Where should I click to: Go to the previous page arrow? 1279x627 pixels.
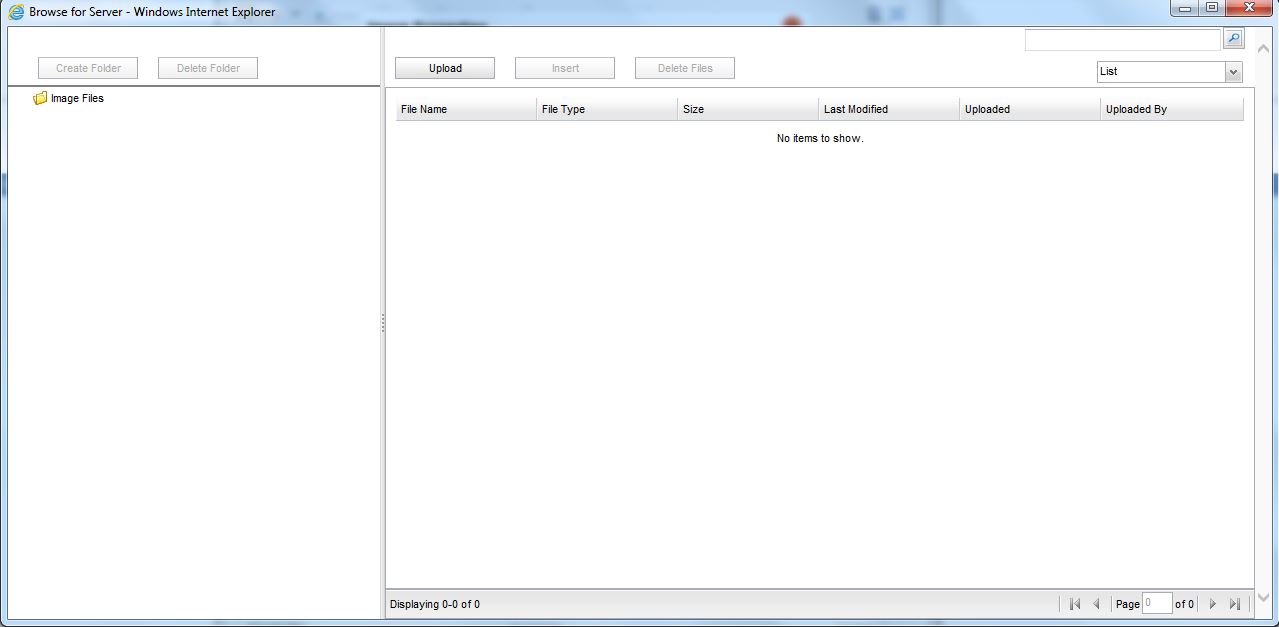pos(1096,604)
